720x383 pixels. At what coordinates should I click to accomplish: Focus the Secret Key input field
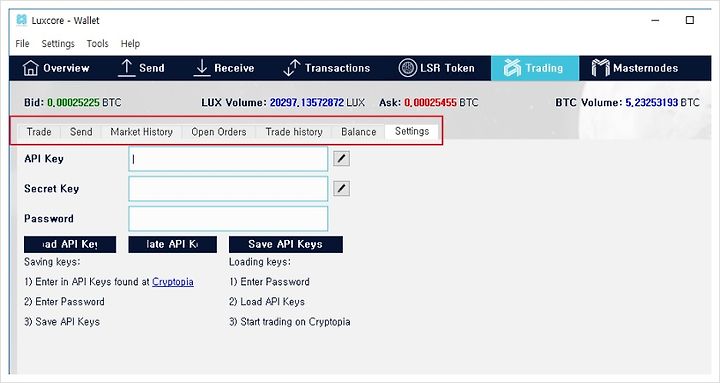pos(228,189)
